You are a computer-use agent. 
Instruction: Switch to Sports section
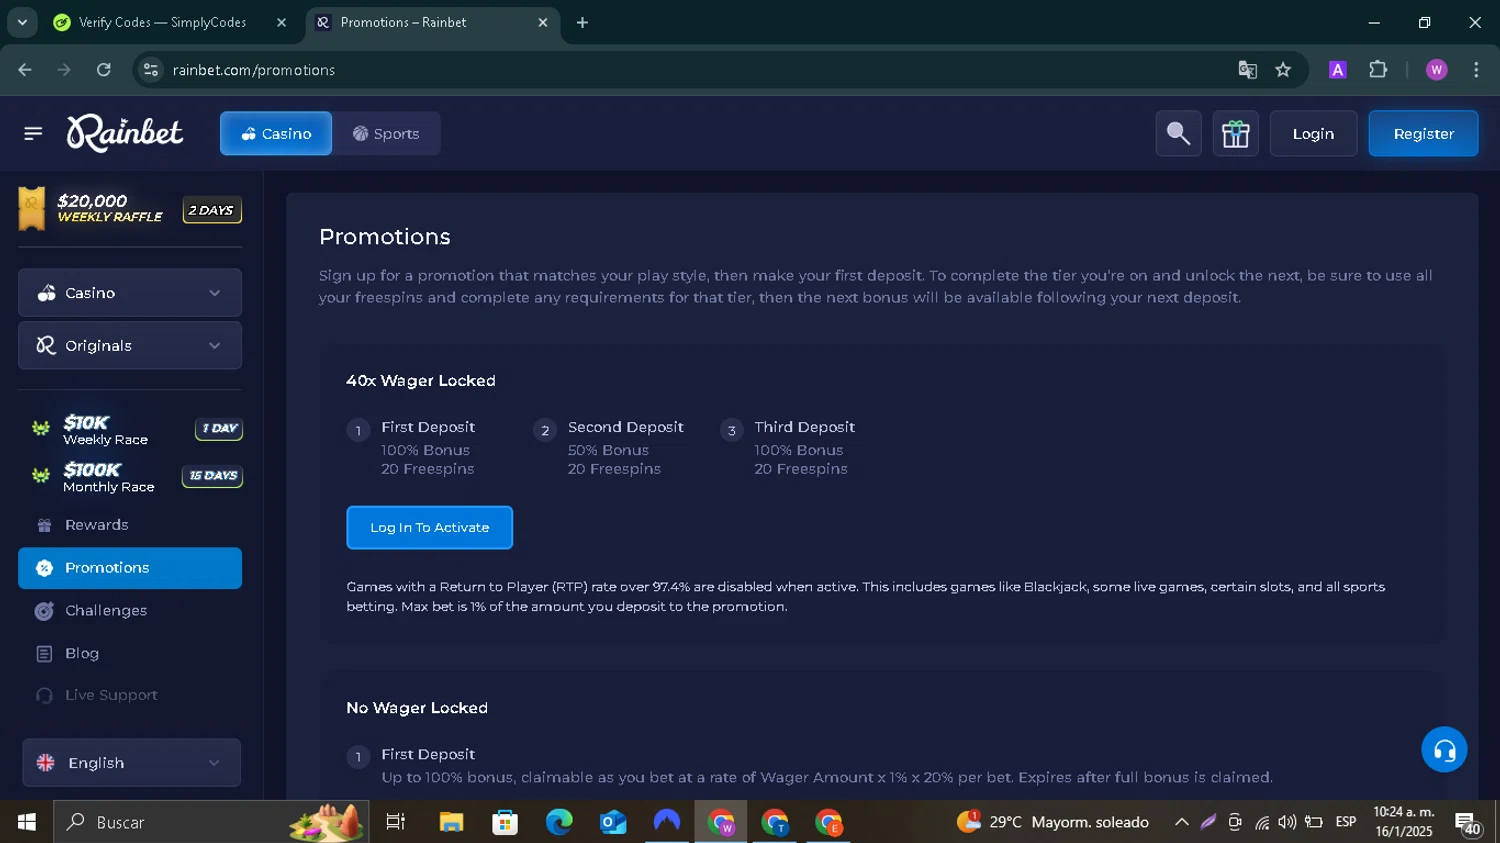(x=386, y=133)
